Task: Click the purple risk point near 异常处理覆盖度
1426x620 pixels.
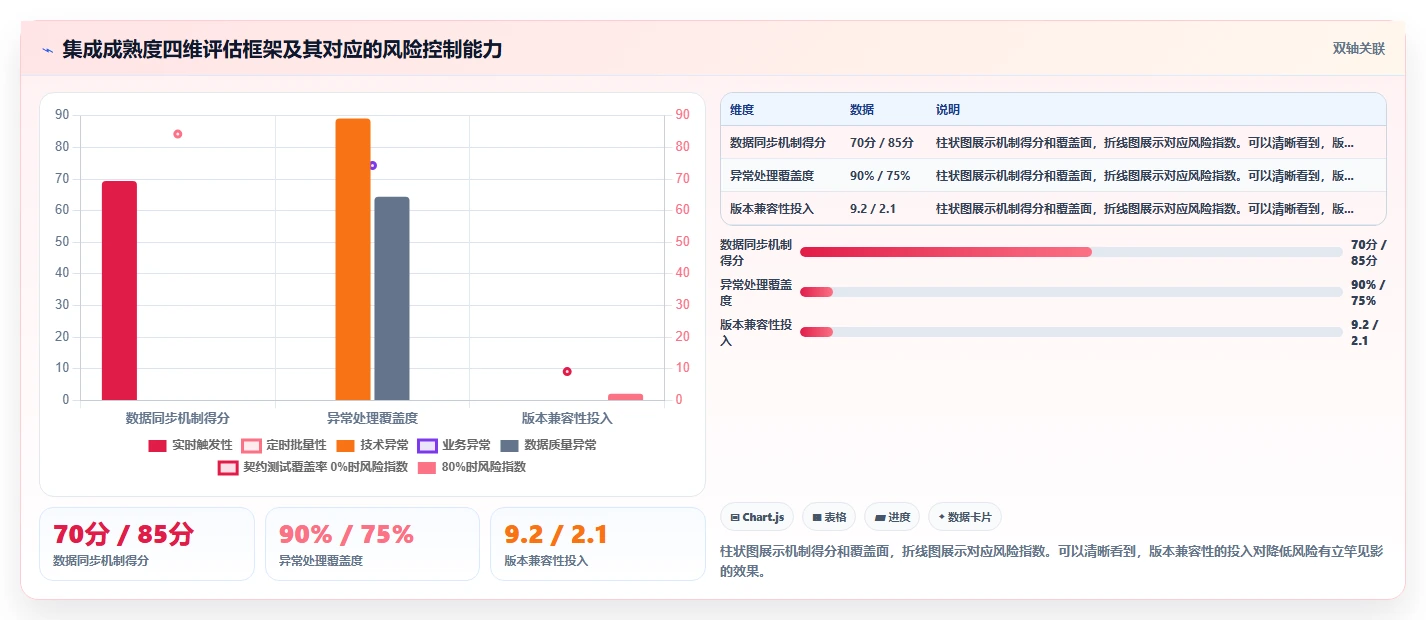Action: (x=372, y=165)
